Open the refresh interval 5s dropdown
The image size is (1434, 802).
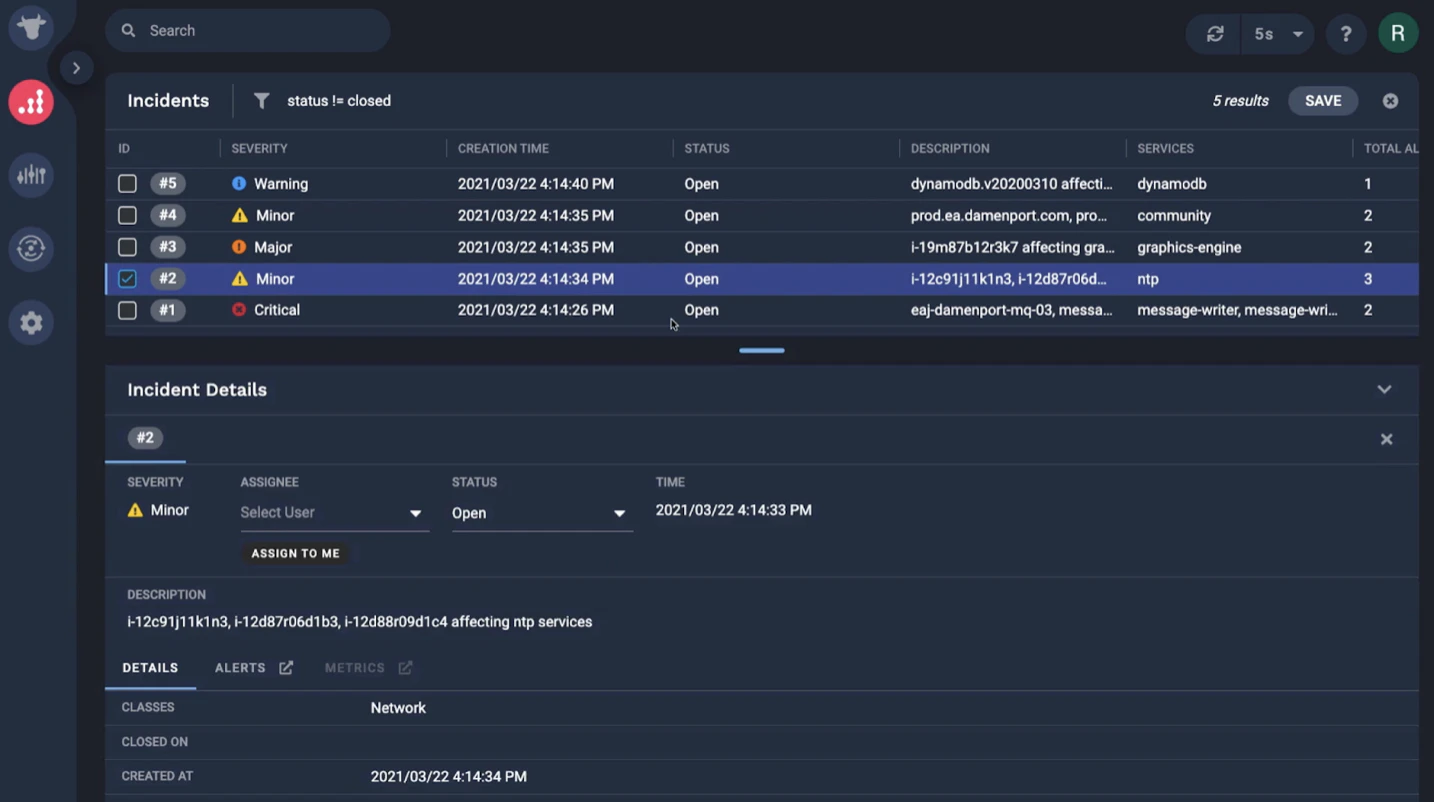1277,33
